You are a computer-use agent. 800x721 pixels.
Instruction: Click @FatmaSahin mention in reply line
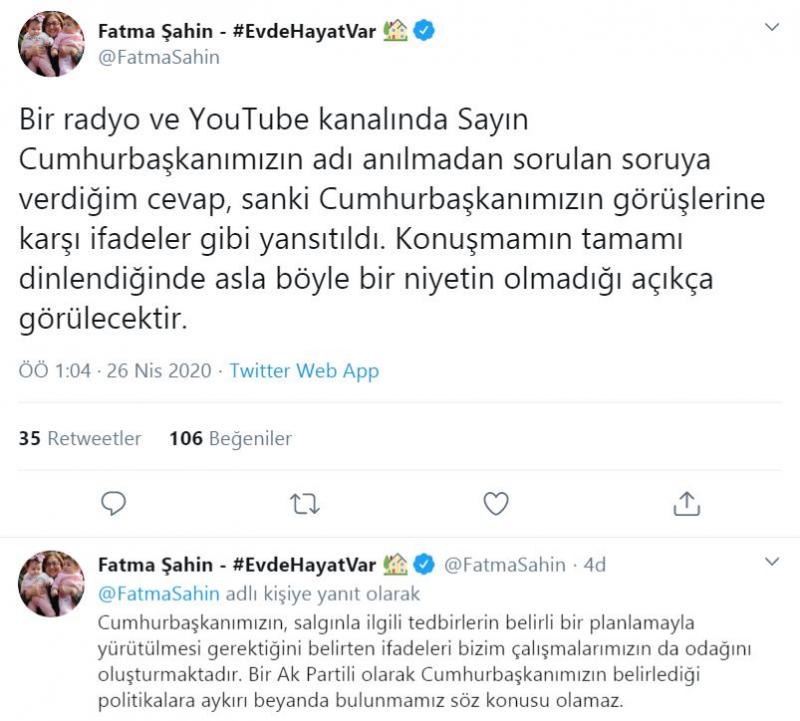click(160, 593)
